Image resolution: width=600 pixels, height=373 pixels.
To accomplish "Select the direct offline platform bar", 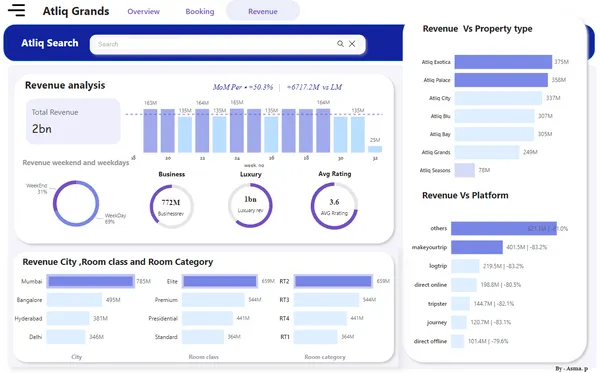I will click(458, 341).
